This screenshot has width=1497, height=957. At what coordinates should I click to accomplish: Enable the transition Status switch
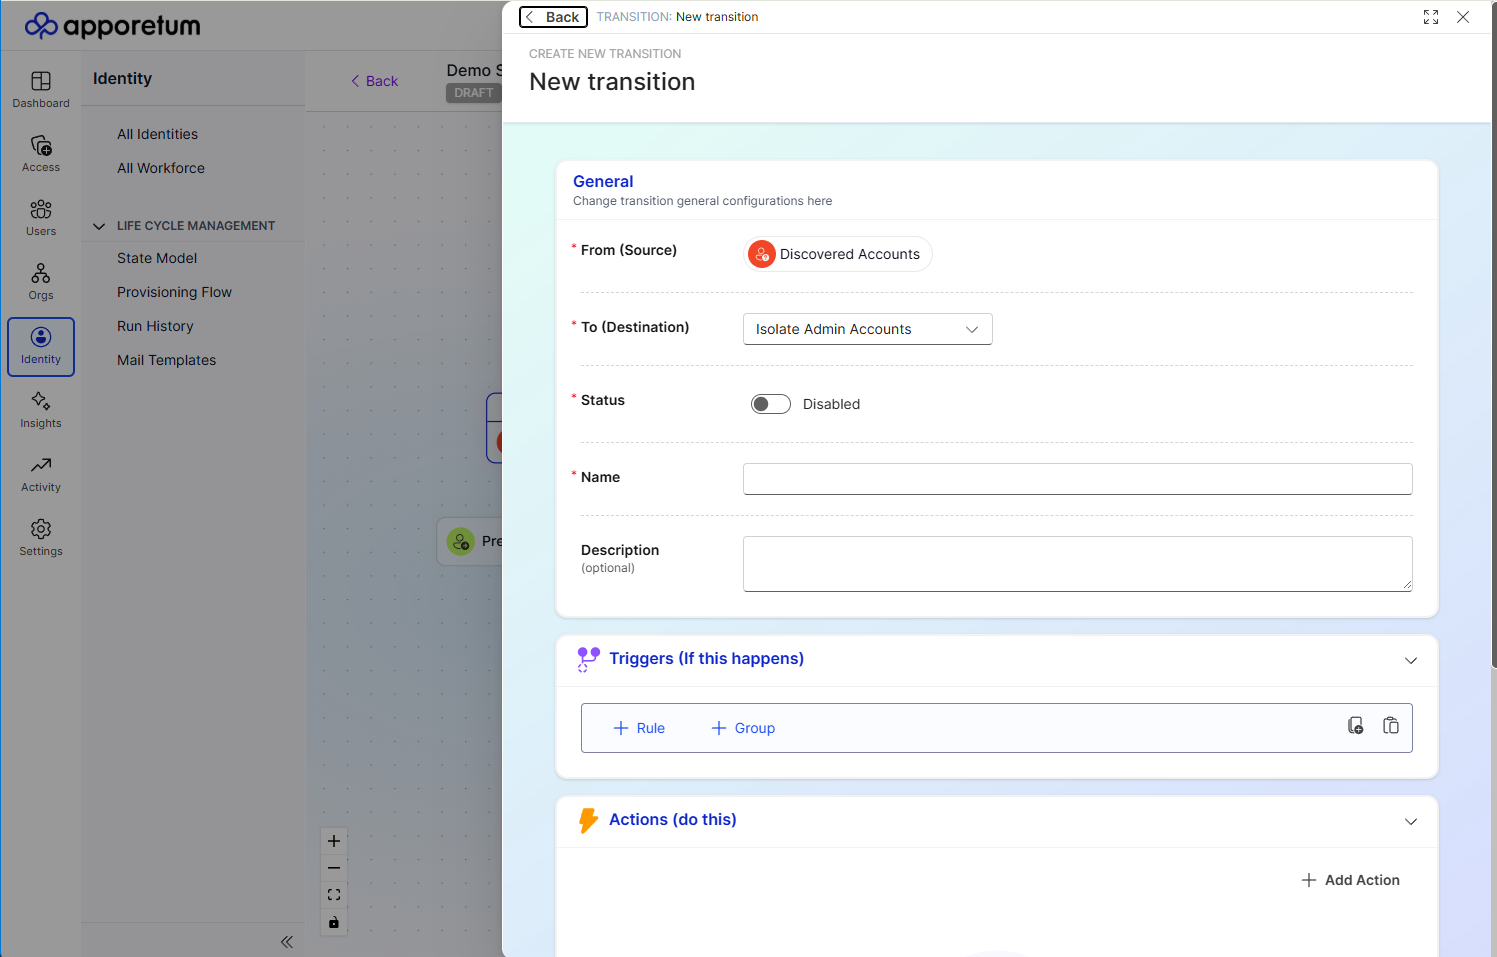click(x=770, y=403)
